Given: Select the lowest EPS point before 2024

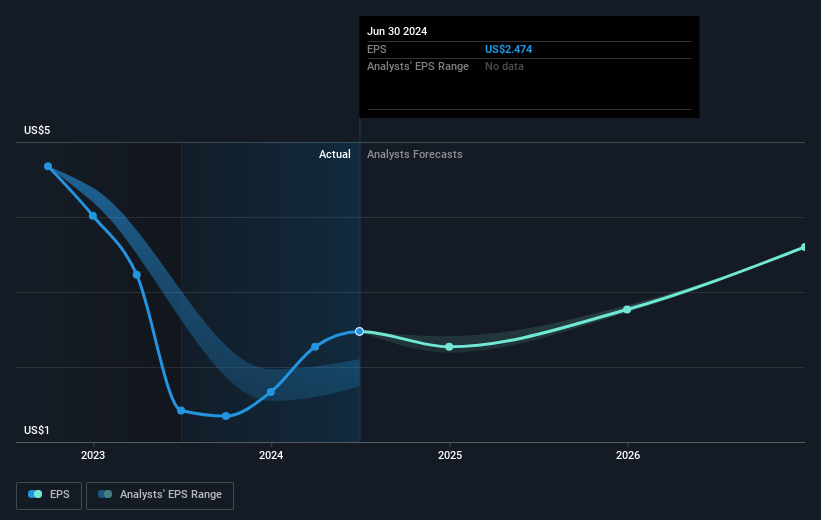Looking at the screenshot, I should coord(226,416).
